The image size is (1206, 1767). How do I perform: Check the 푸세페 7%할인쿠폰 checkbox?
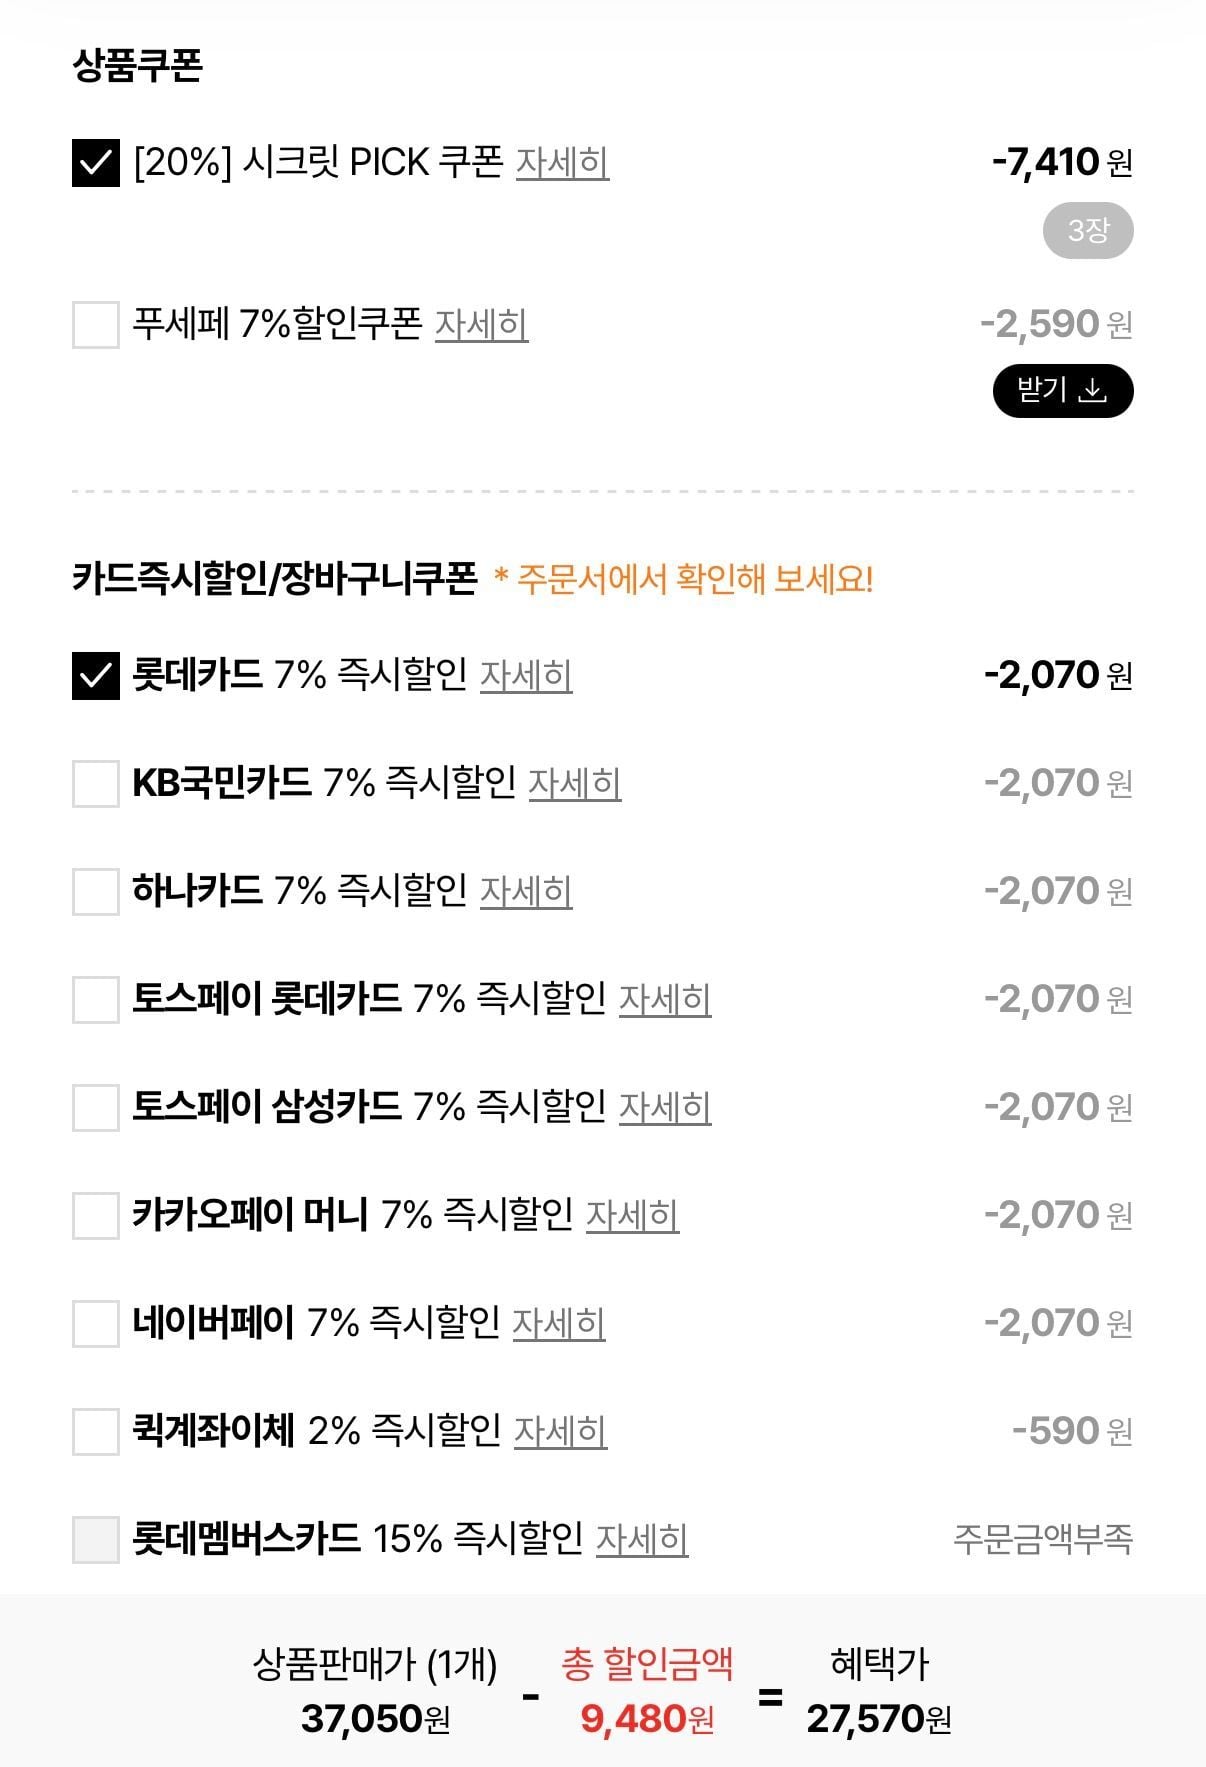(x=96, y=325)
